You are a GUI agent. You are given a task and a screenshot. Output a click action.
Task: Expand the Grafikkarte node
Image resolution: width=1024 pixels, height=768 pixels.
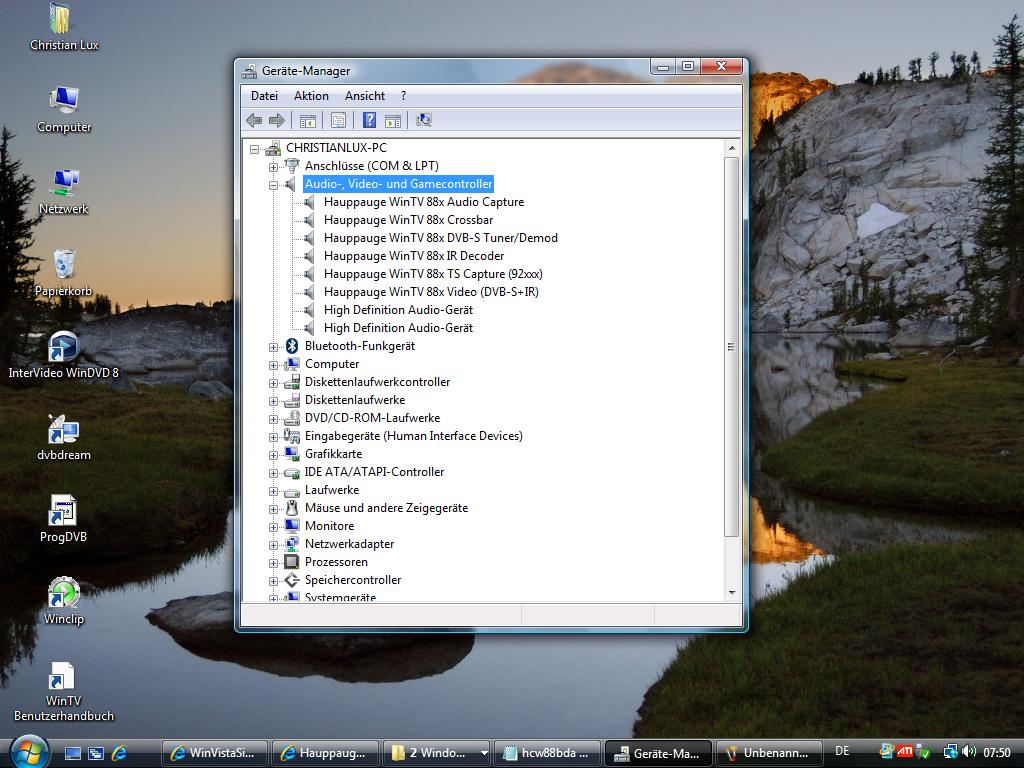[x=273, y=455]
